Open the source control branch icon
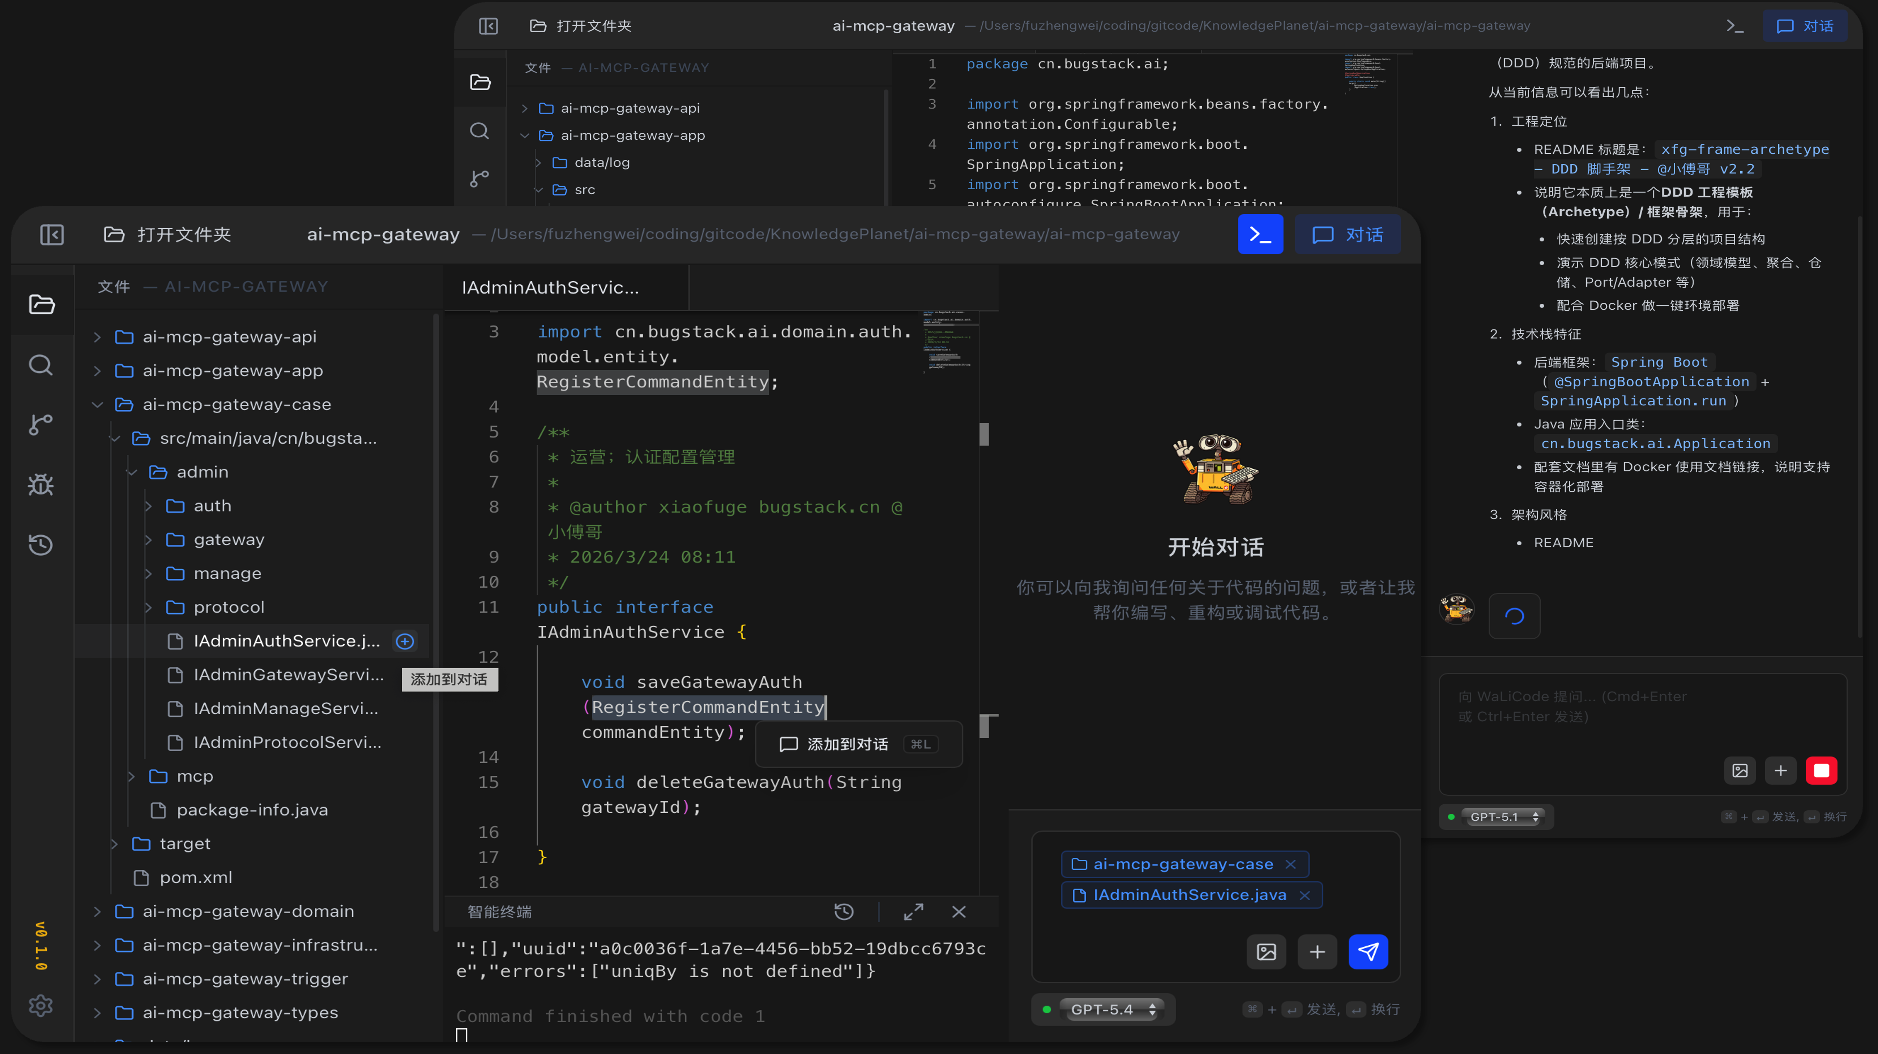Image resolution: width=1878 pixels, height=1054 pixels. (41, 425)
